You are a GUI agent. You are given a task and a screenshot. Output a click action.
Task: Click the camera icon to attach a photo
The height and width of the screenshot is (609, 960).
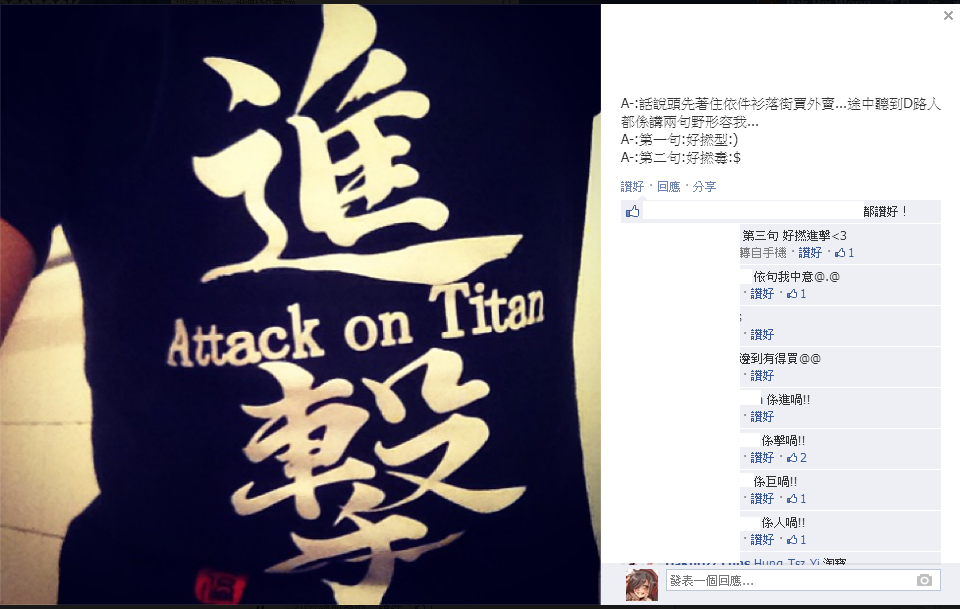pyautogui.click(x=924, y=580)
